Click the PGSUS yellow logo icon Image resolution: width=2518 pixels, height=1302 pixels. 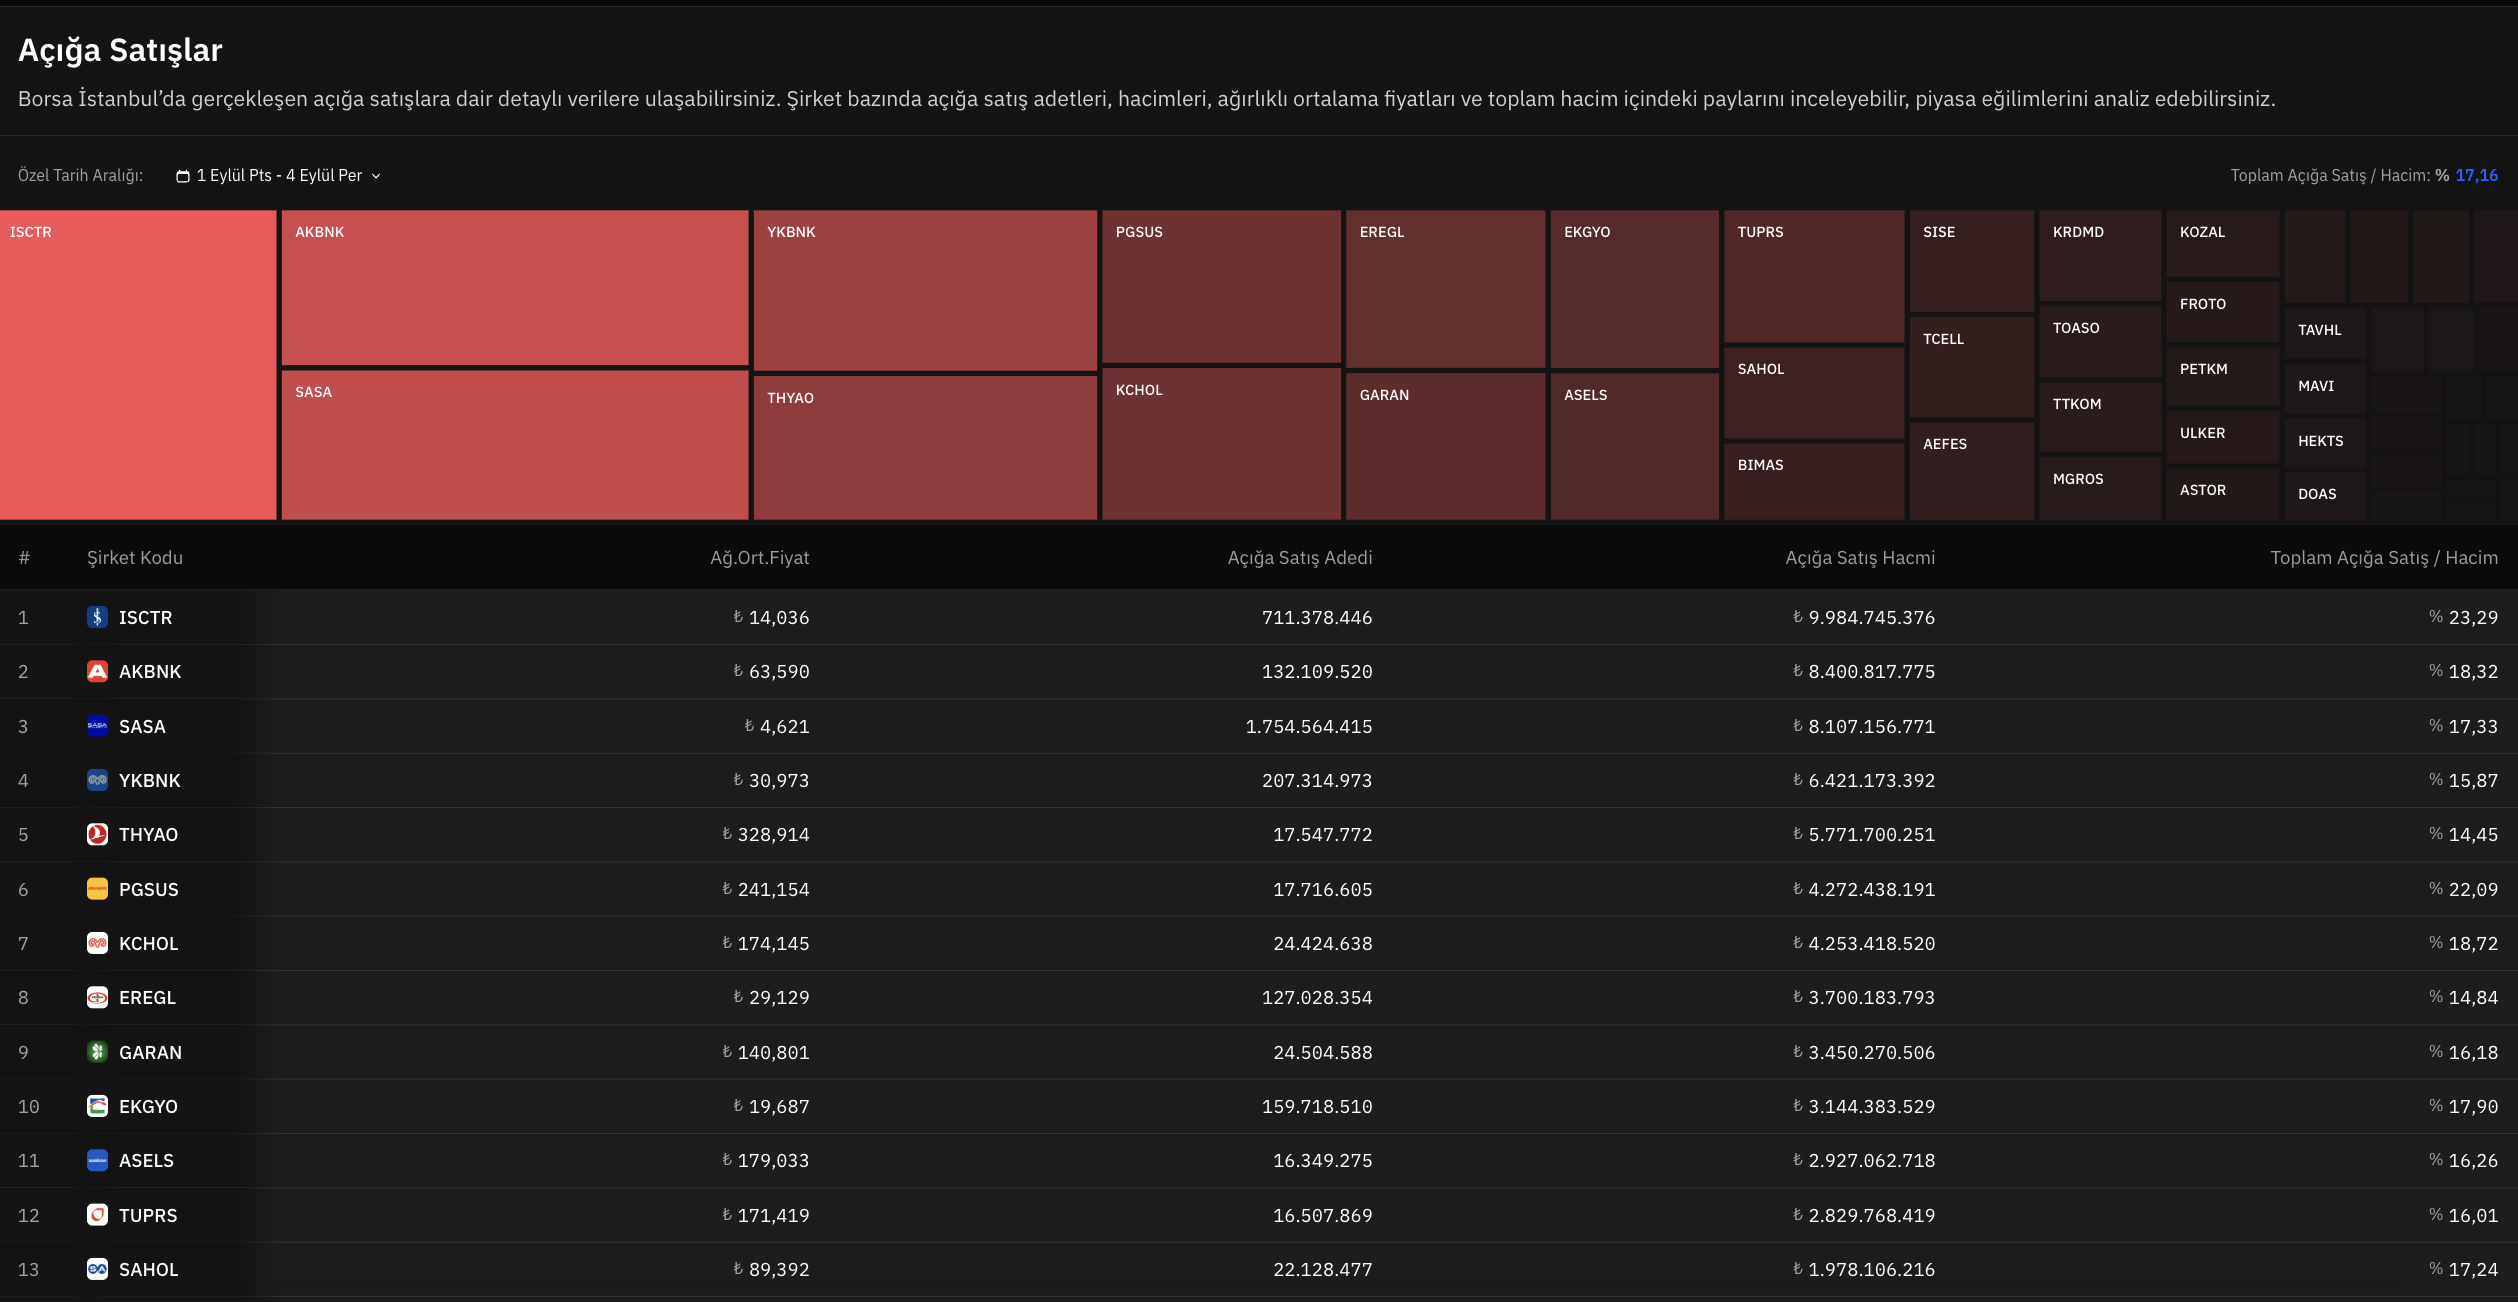coord(97,889)
